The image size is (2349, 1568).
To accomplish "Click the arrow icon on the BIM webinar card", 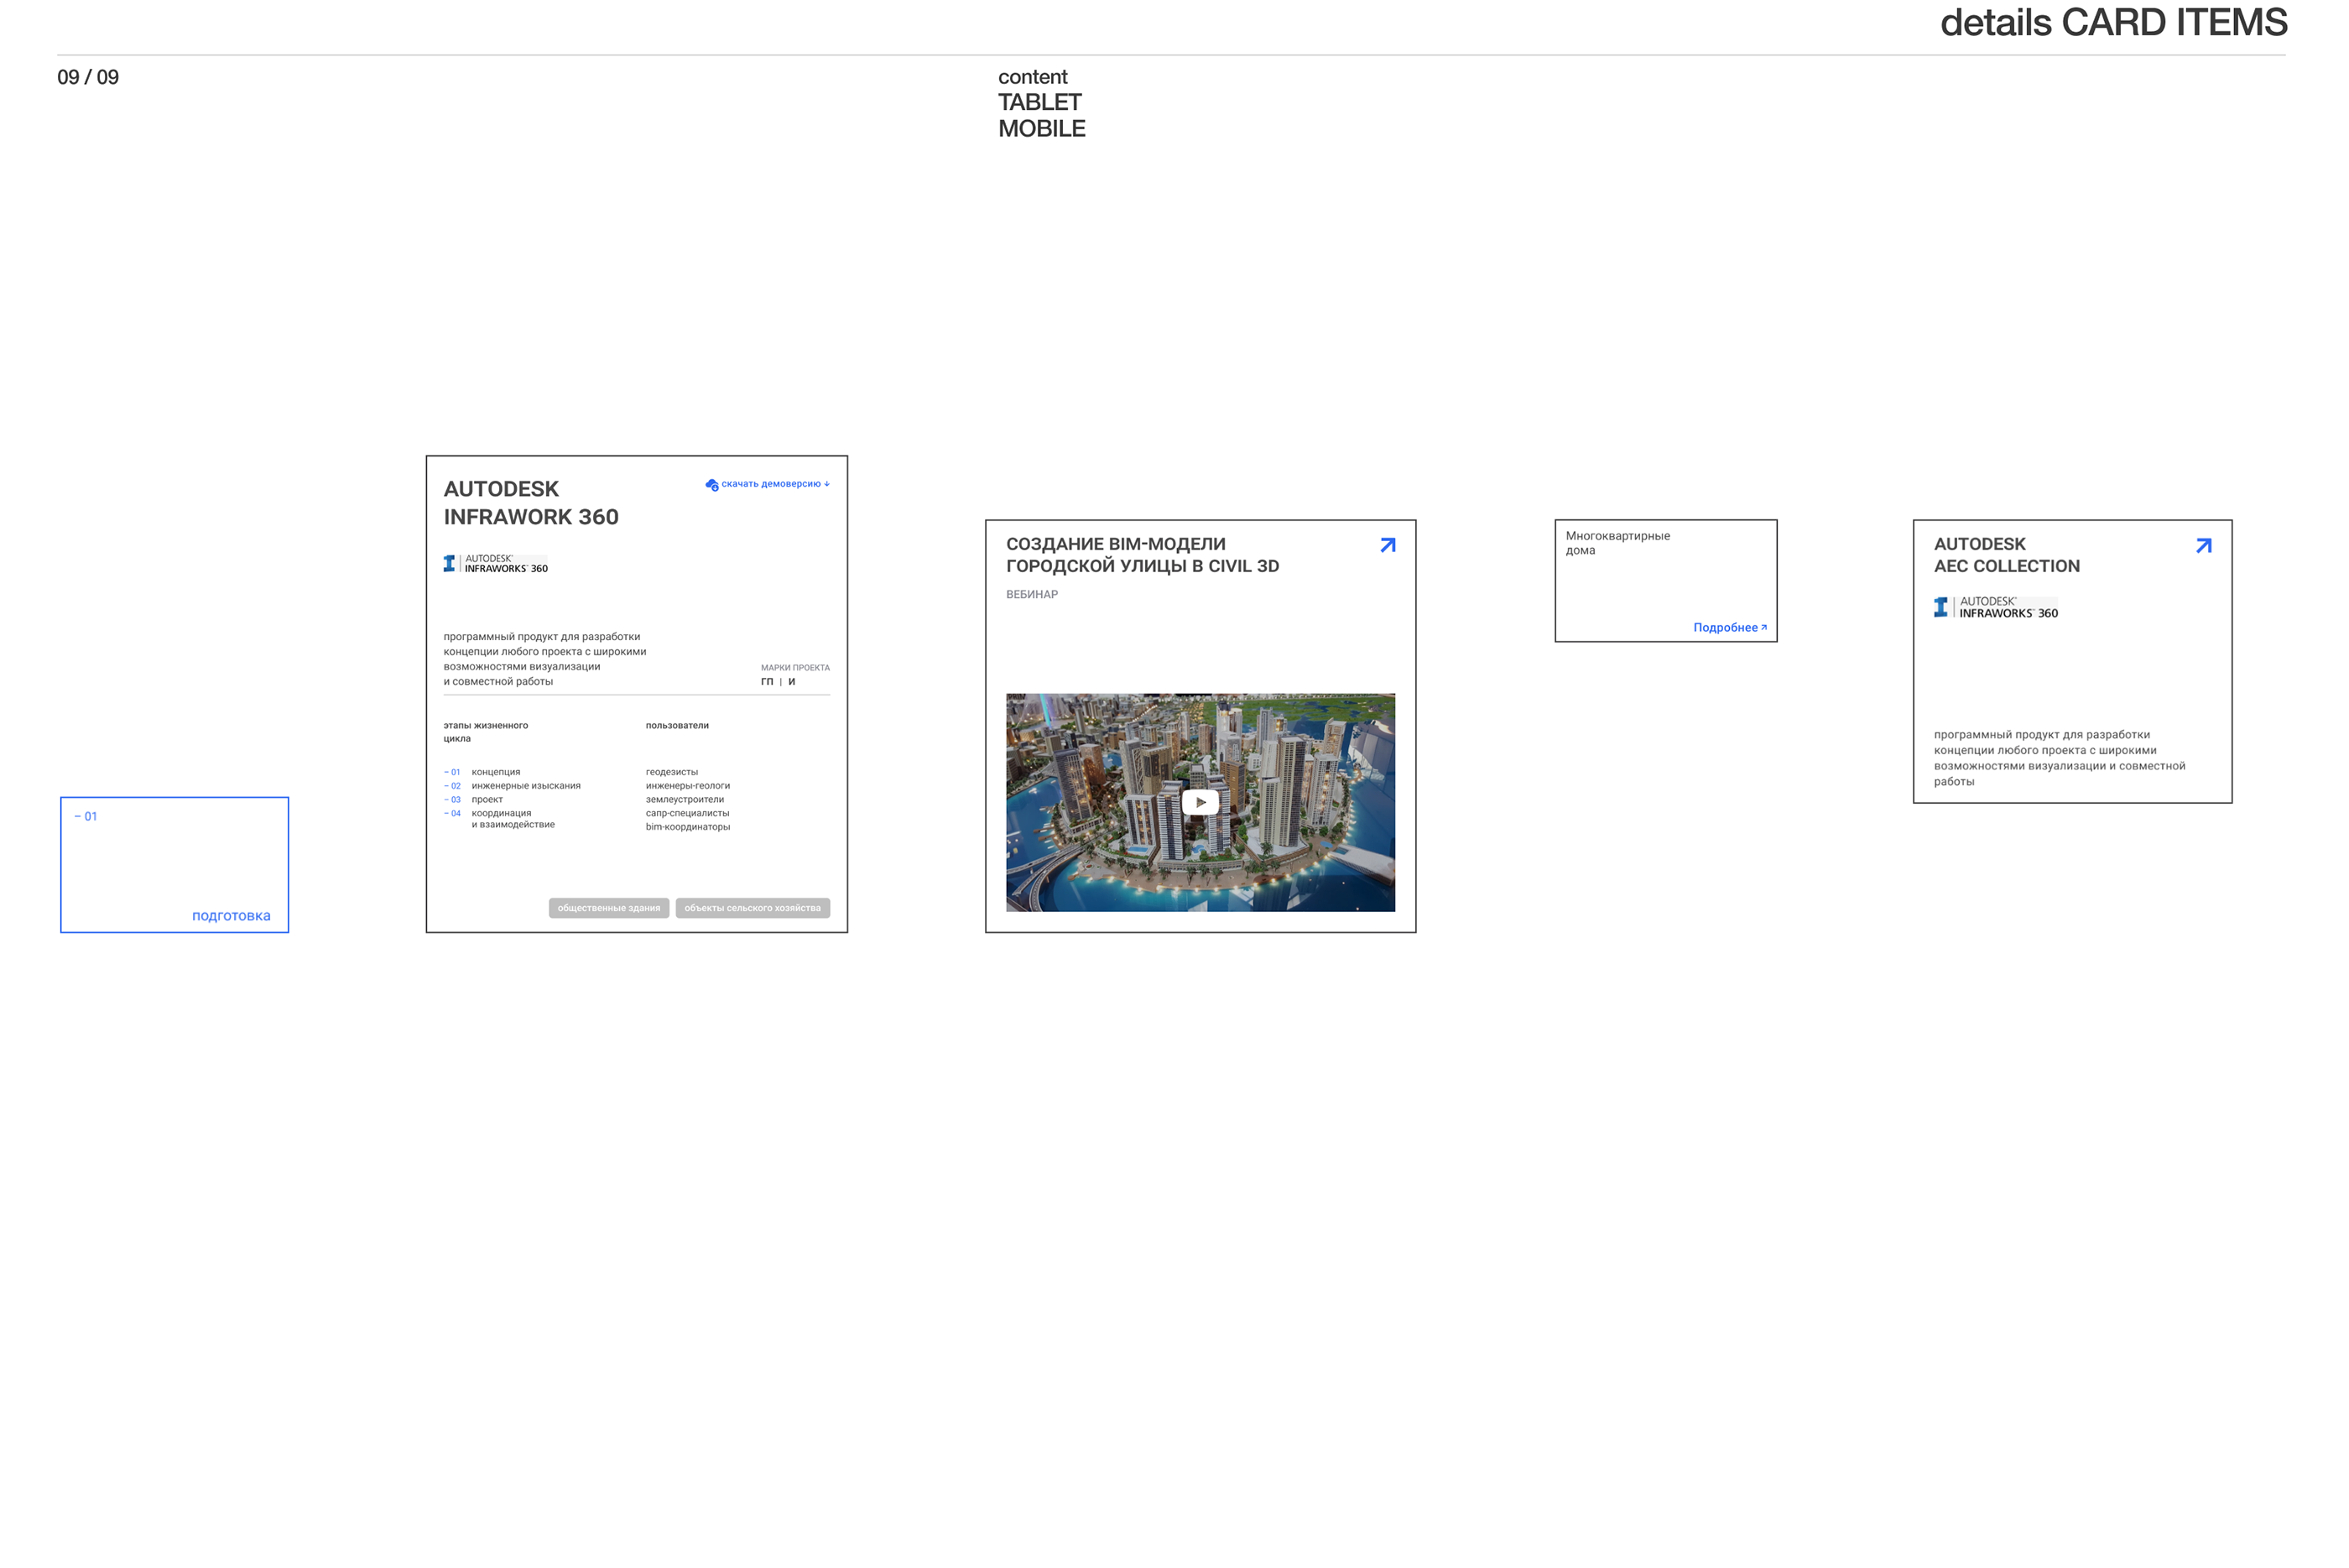I will pos(1387,545).
